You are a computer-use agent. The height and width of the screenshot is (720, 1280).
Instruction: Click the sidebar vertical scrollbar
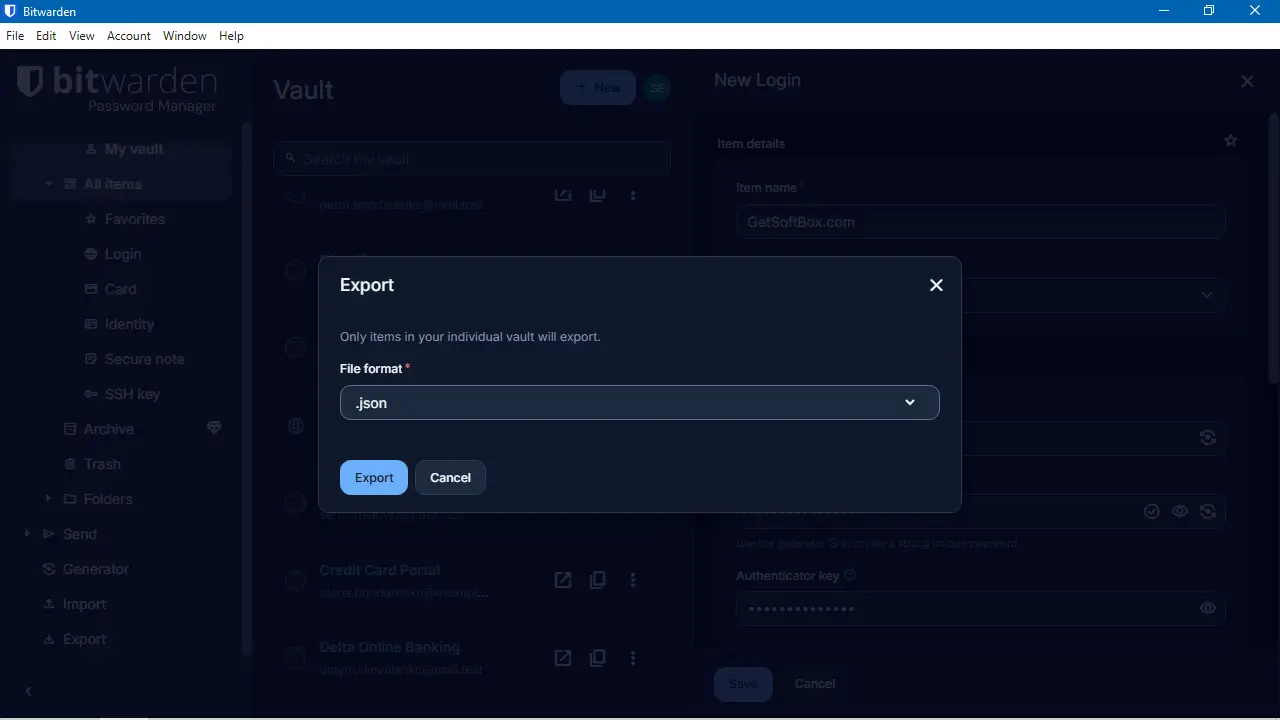247,389
